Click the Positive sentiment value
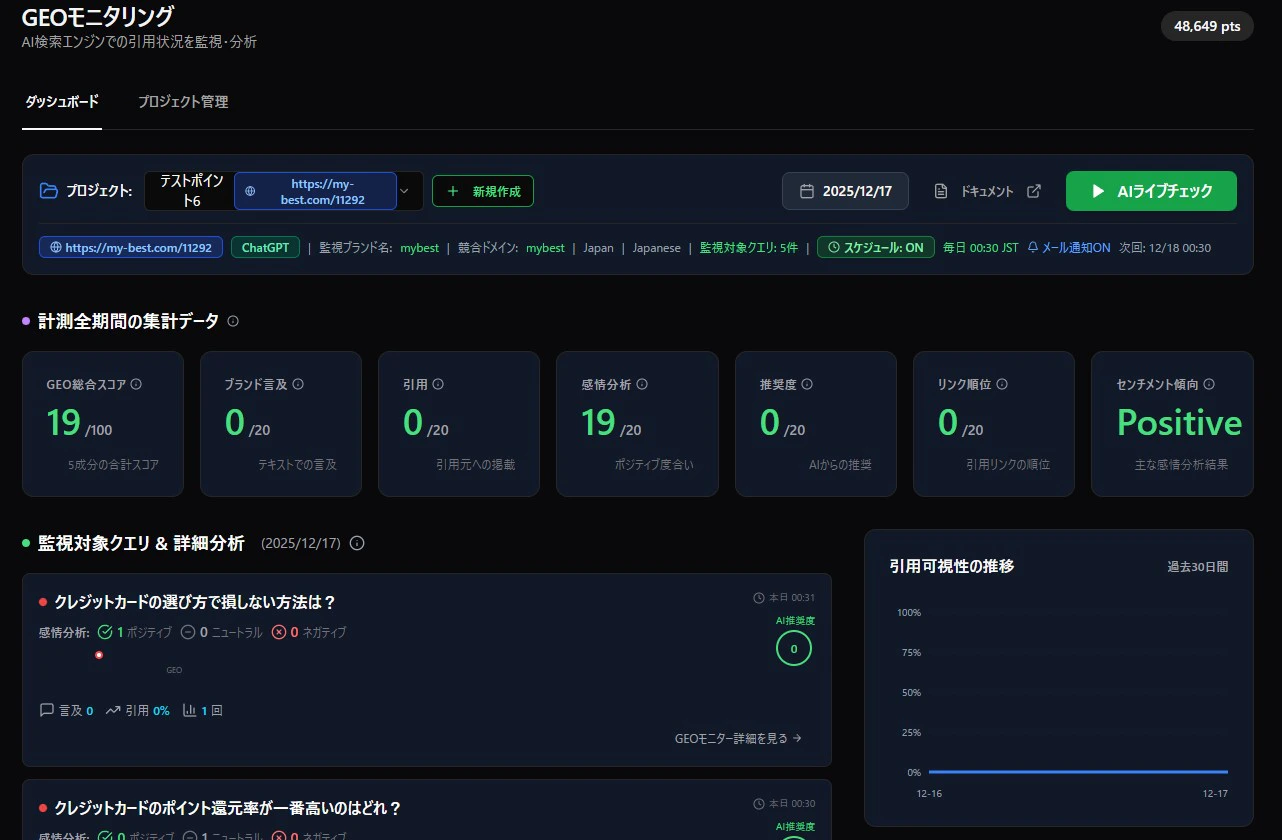Screen dimensions: 1282x840 point(1179,423)
